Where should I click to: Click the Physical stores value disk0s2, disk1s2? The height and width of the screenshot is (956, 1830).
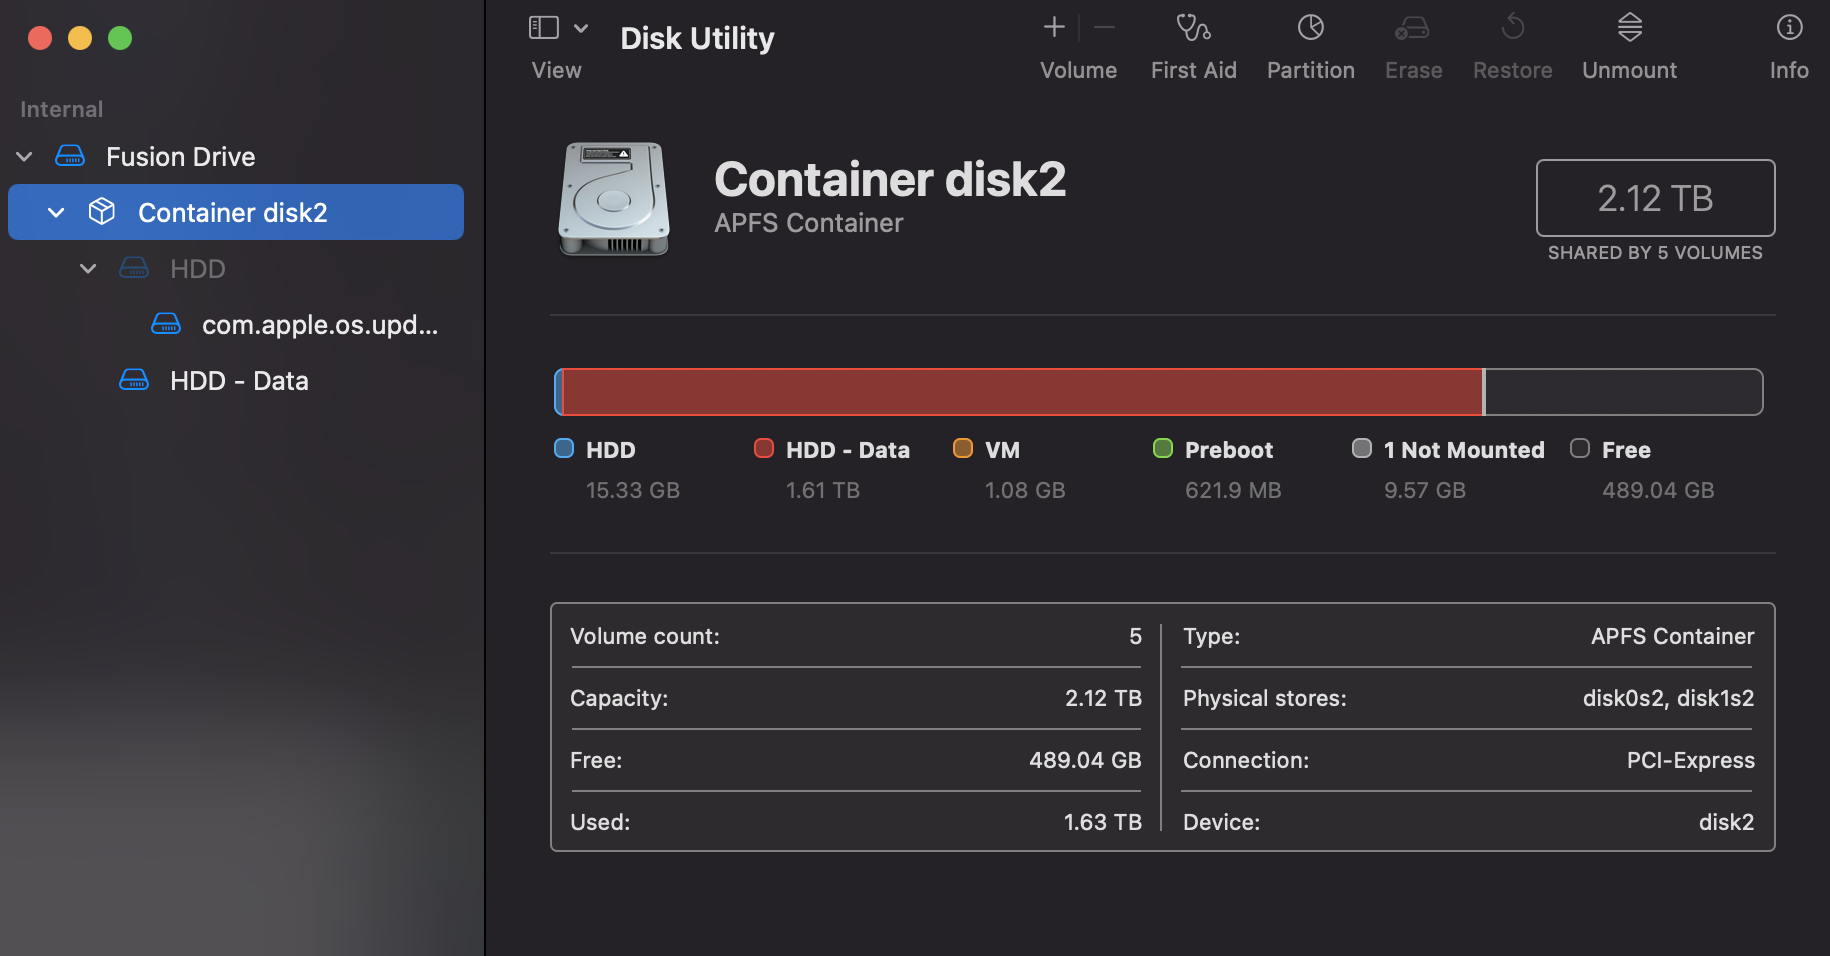pos(1668,698)
